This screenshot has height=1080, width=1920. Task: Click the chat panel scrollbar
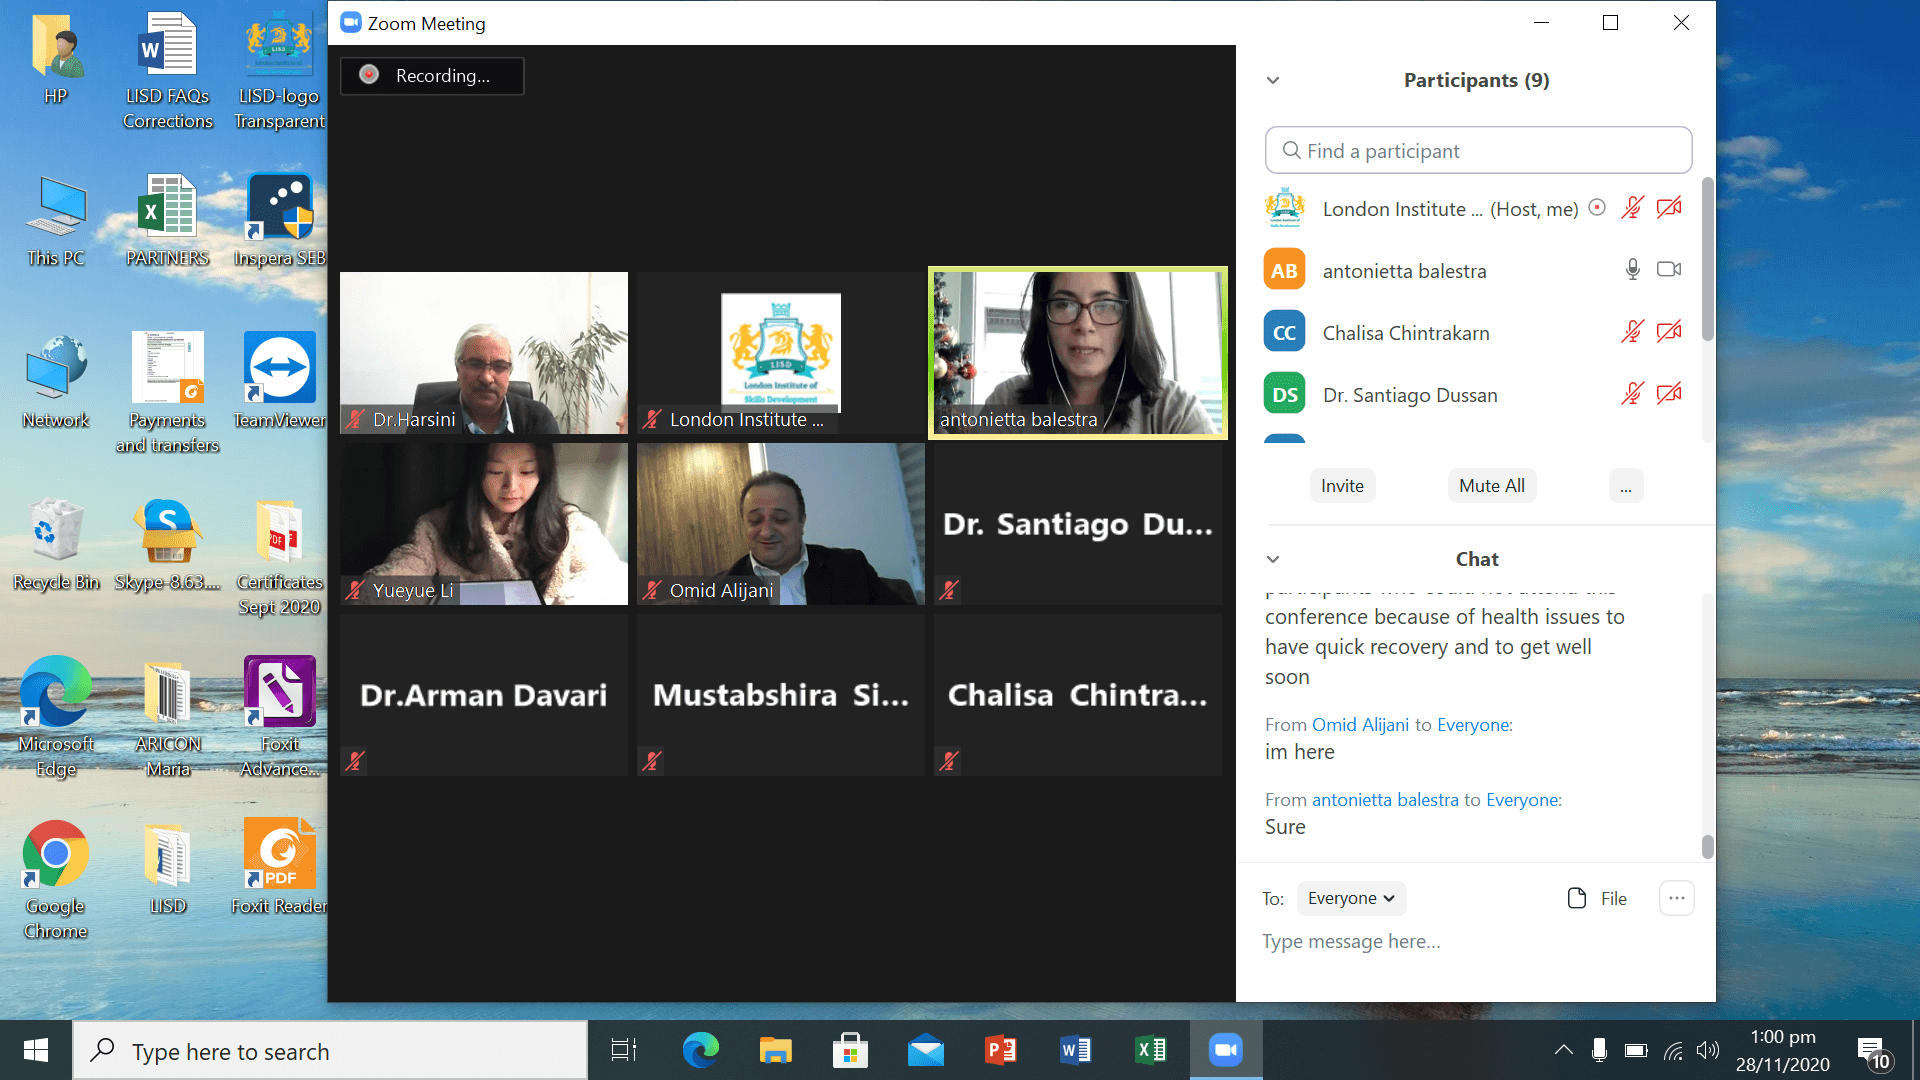1708,846
